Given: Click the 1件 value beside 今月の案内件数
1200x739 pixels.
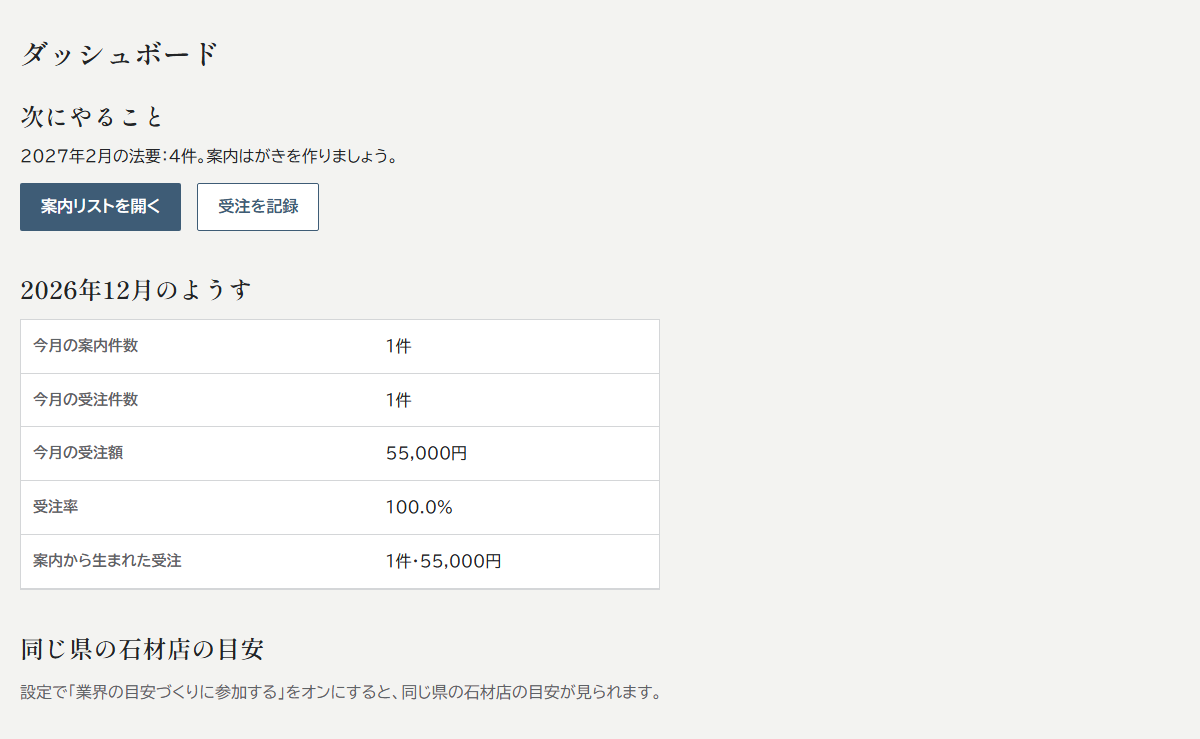Looking at the screenshot, I should tap(398, 346).
